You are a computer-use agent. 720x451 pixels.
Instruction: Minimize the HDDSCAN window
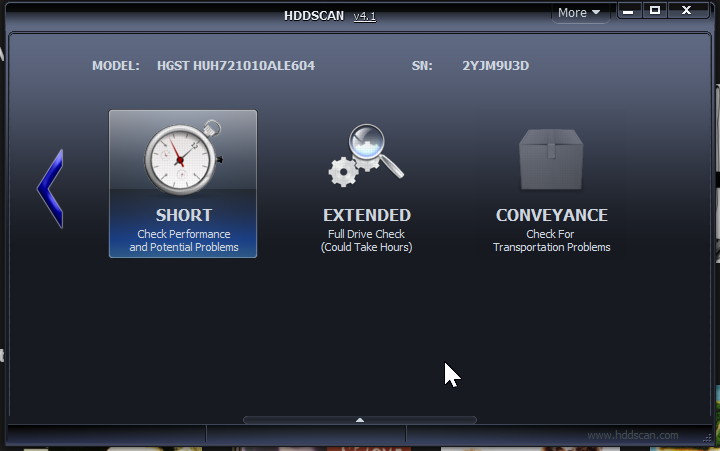pyautogui.click(x=628, y=11)
